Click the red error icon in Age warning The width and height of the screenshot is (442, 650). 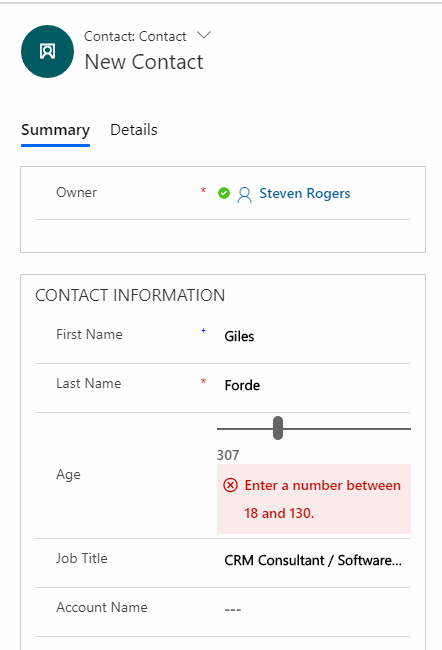coord(231,485)
